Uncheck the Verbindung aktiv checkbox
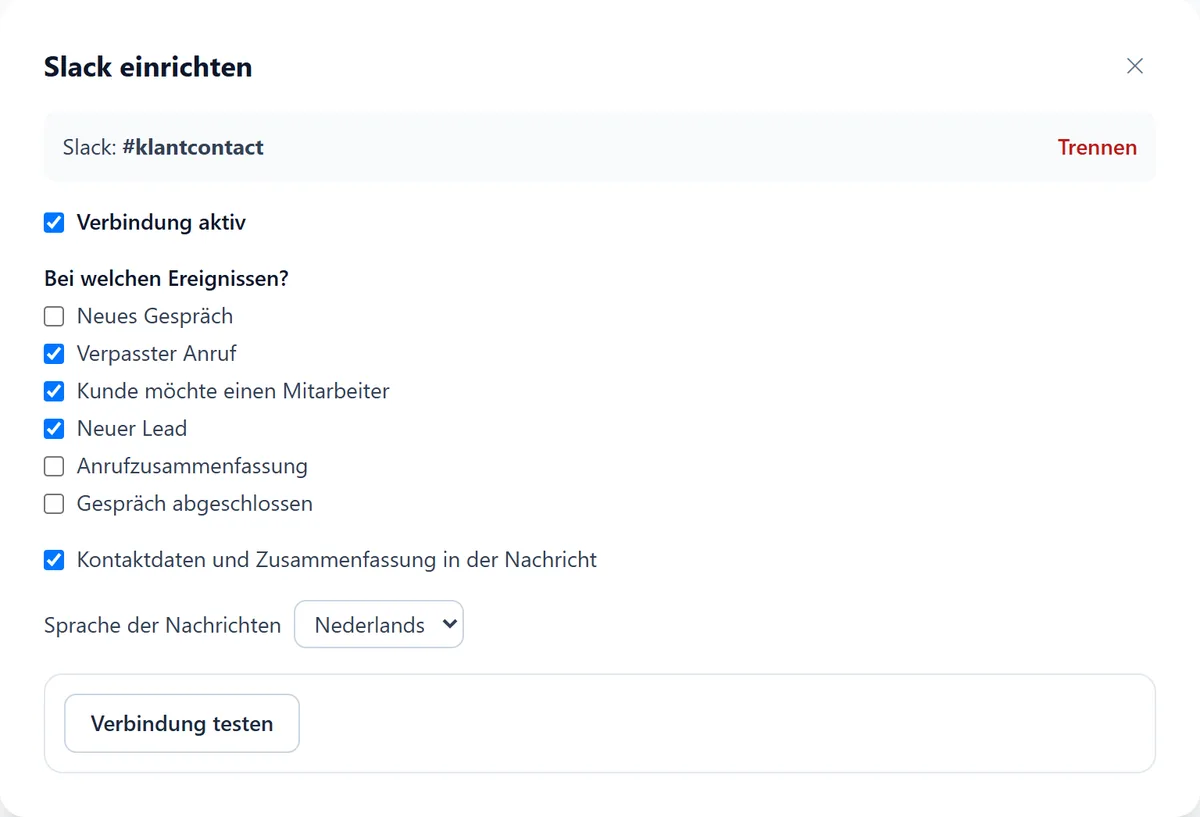1200x817 pixels. click(54, 223)
